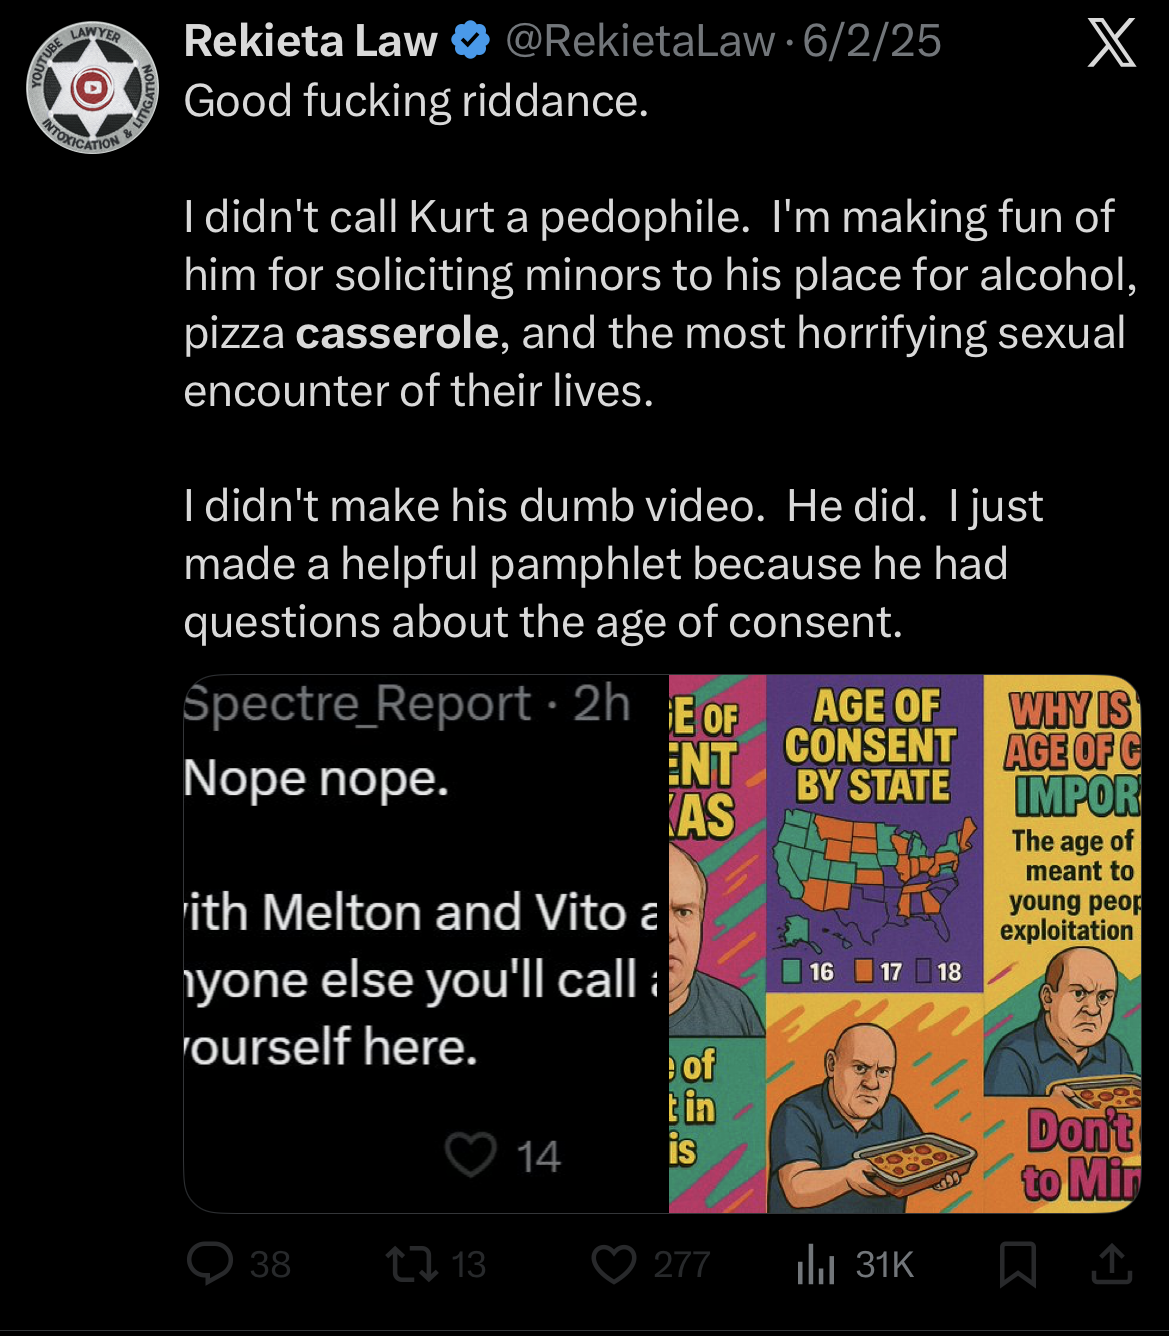Screen dimensions: 1170x1336
Task: Select the post text beginning 'Good'
Action: click(x=660, y=361)
